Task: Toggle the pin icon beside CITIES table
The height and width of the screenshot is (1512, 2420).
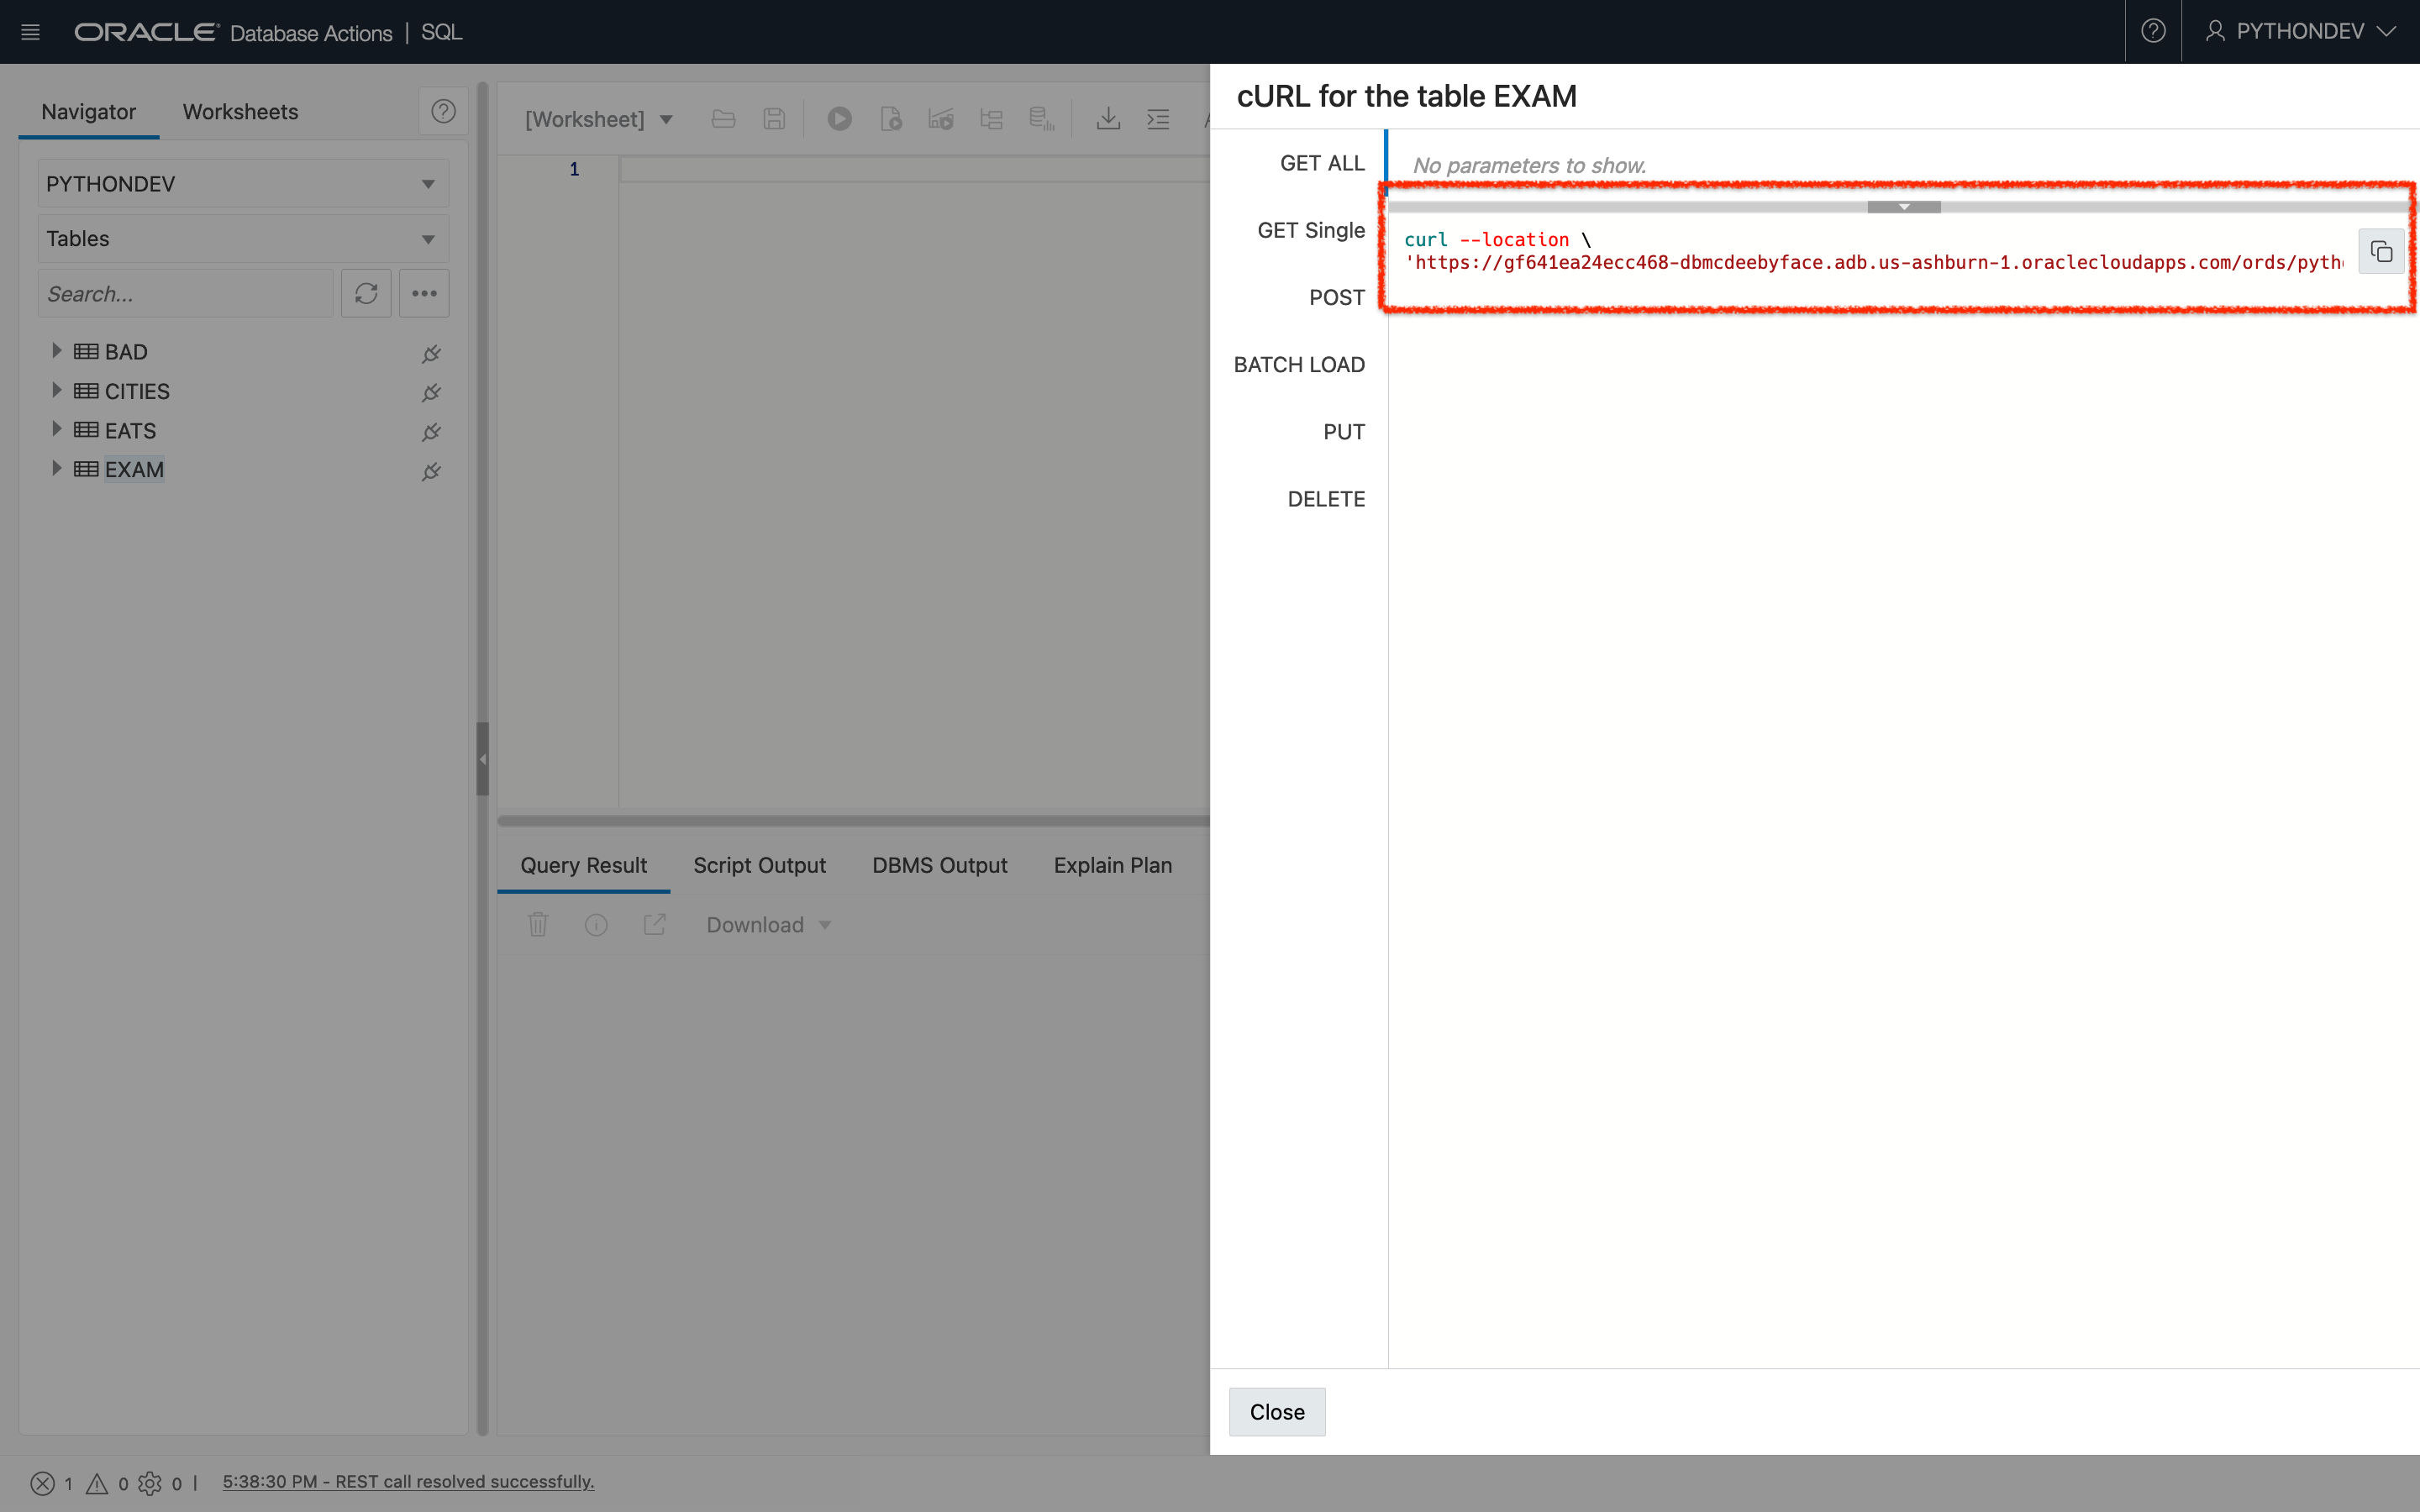Action: pyautogui.click(x=430, y=392)
